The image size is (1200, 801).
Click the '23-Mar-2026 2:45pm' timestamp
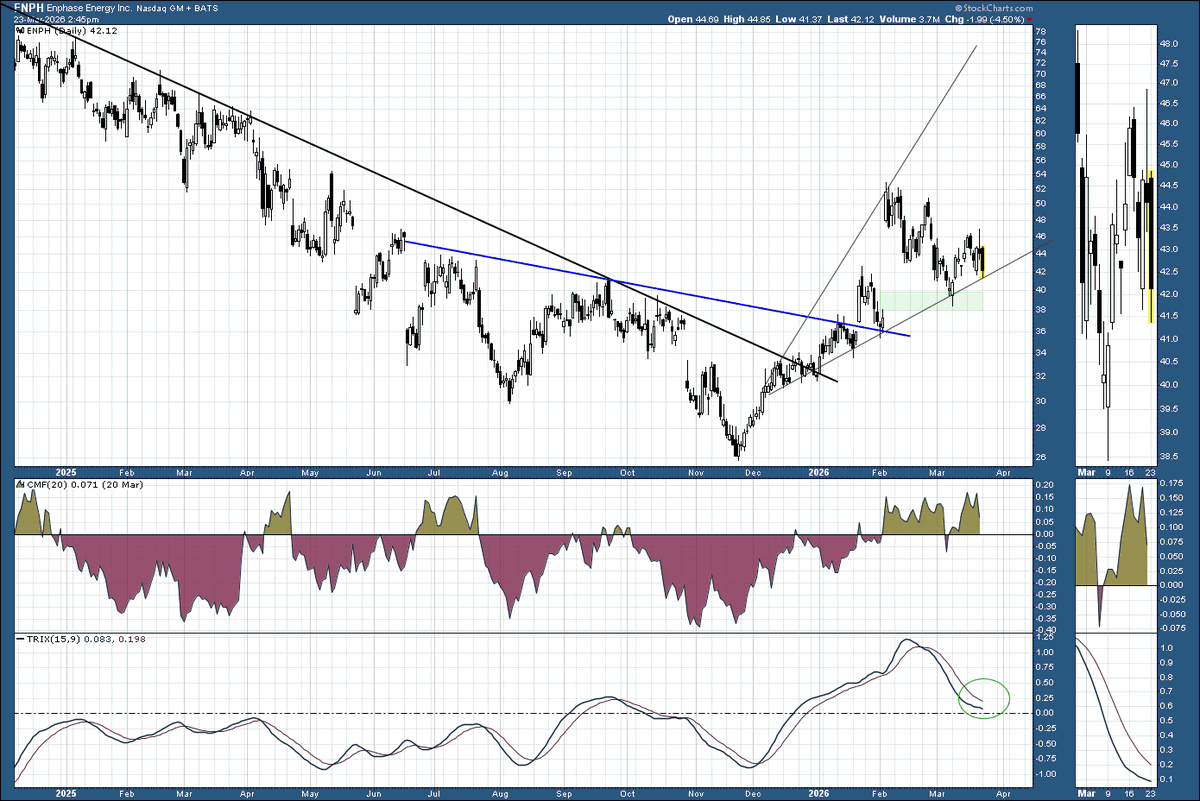click(55, 19)
